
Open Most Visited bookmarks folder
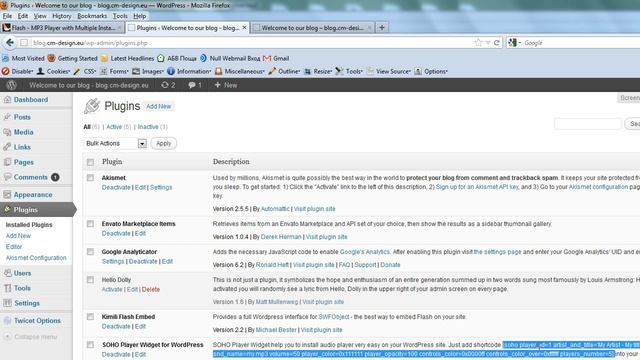[23, 58]
